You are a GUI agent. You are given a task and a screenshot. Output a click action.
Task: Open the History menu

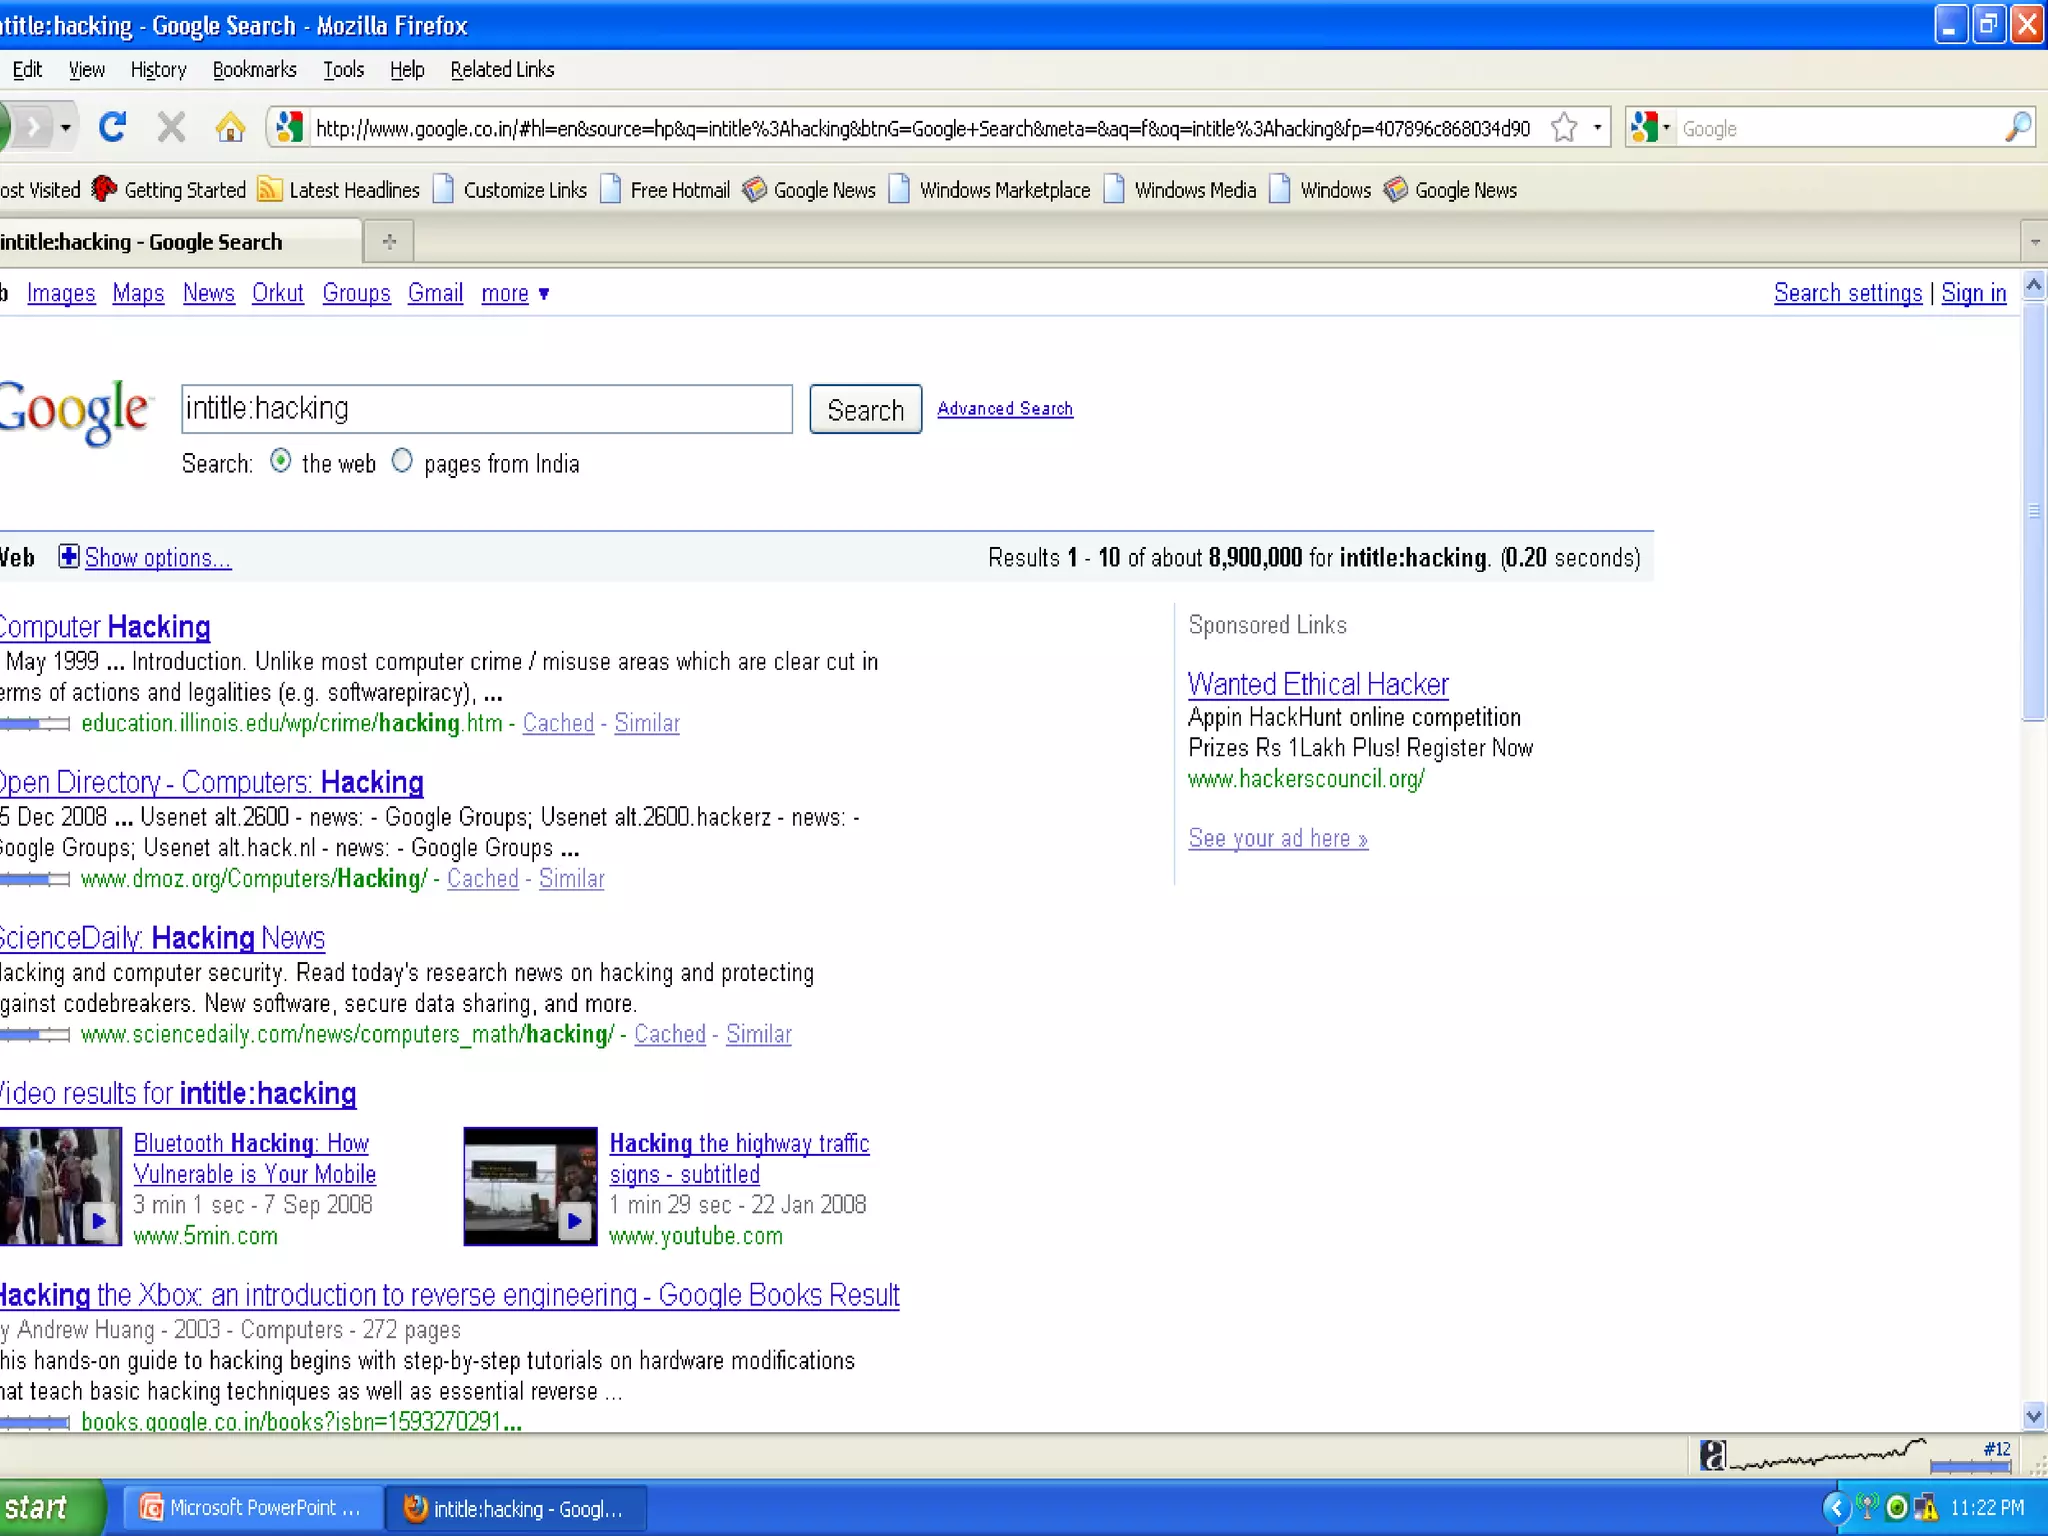[158, 69]
